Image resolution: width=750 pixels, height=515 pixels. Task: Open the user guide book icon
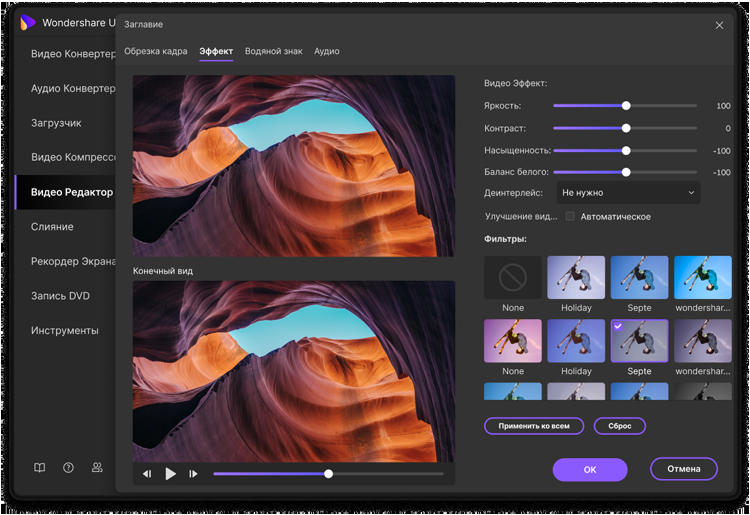(40, 468)
